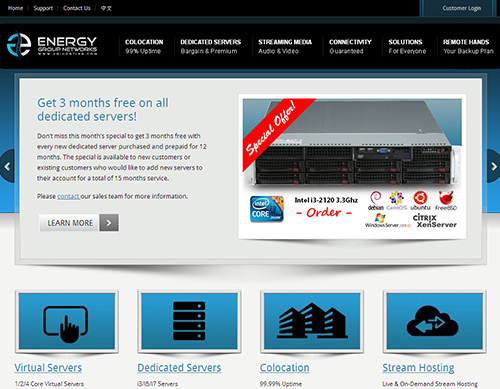Click the arrow beside Learn More
Screen dimensions: 500x389
tap(109, 223)
